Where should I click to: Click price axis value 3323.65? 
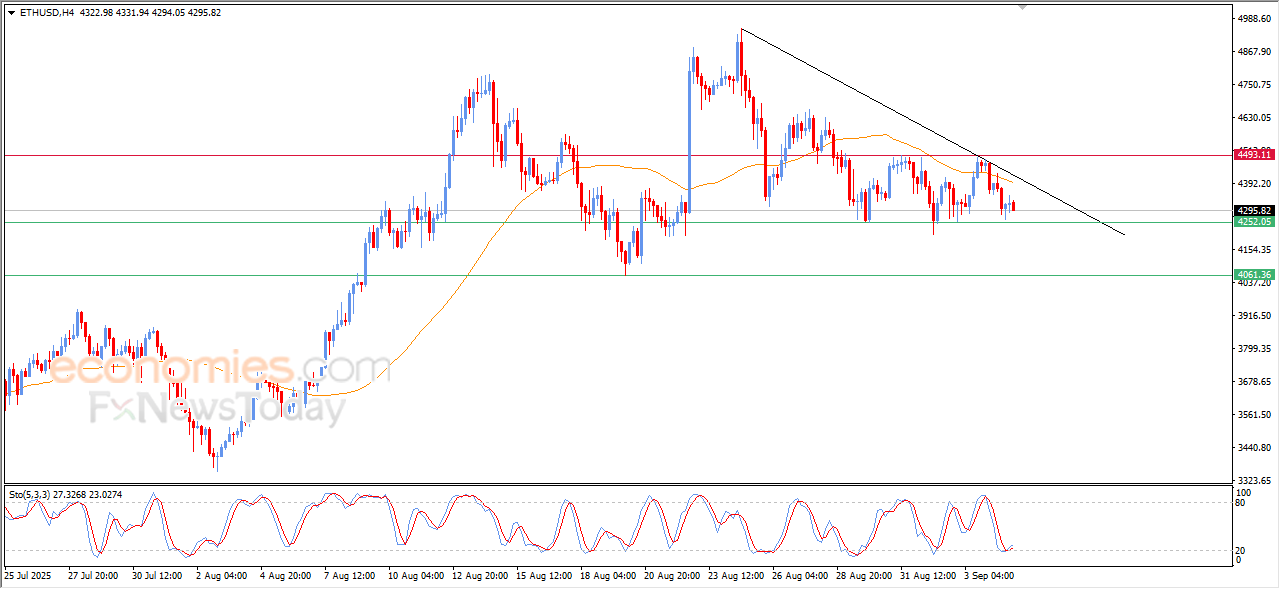[x=1253, y=480]
